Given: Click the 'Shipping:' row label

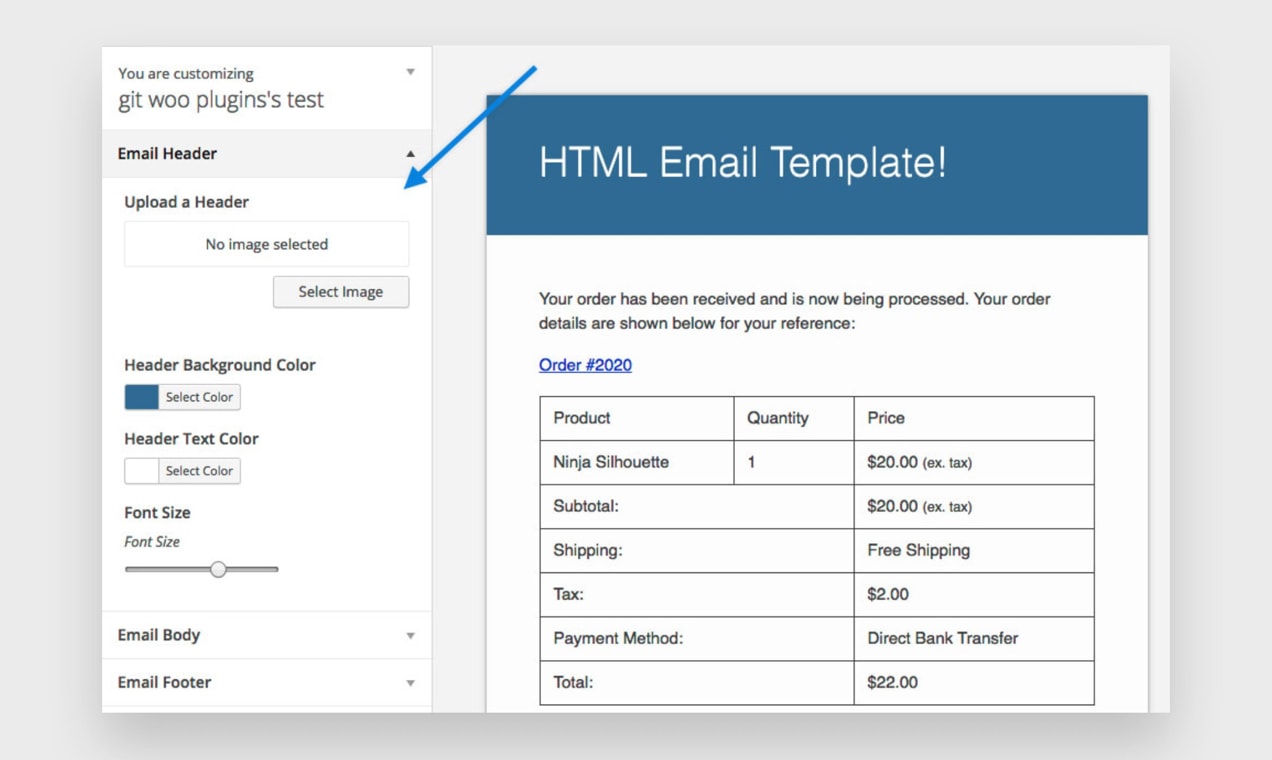Looking at the screenshot, I should [x=587, y=551].
